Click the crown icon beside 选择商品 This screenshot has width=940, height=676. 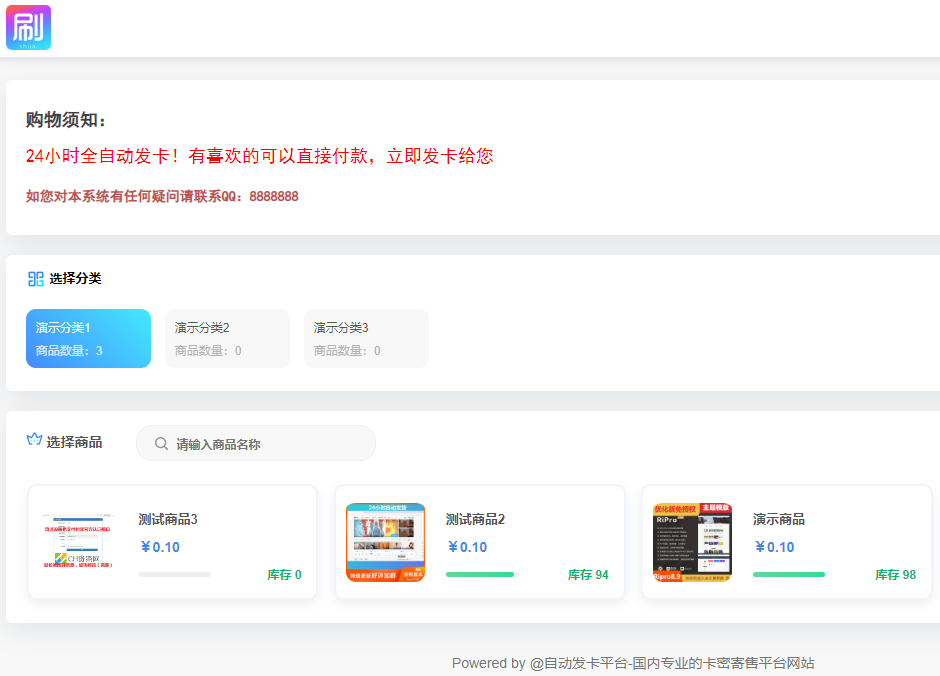point(35,440)
